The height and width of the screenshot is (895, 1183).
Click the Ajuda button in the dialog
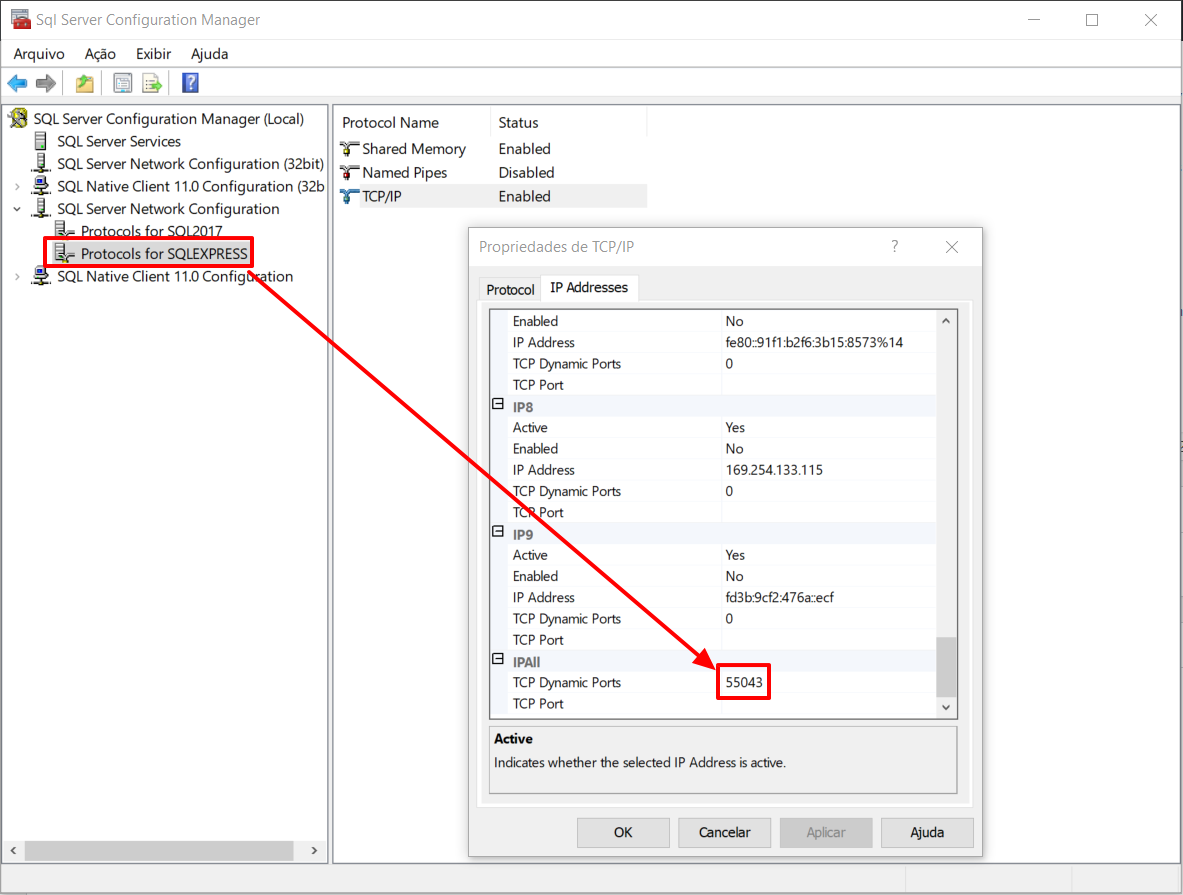click(x=927, y=832)
